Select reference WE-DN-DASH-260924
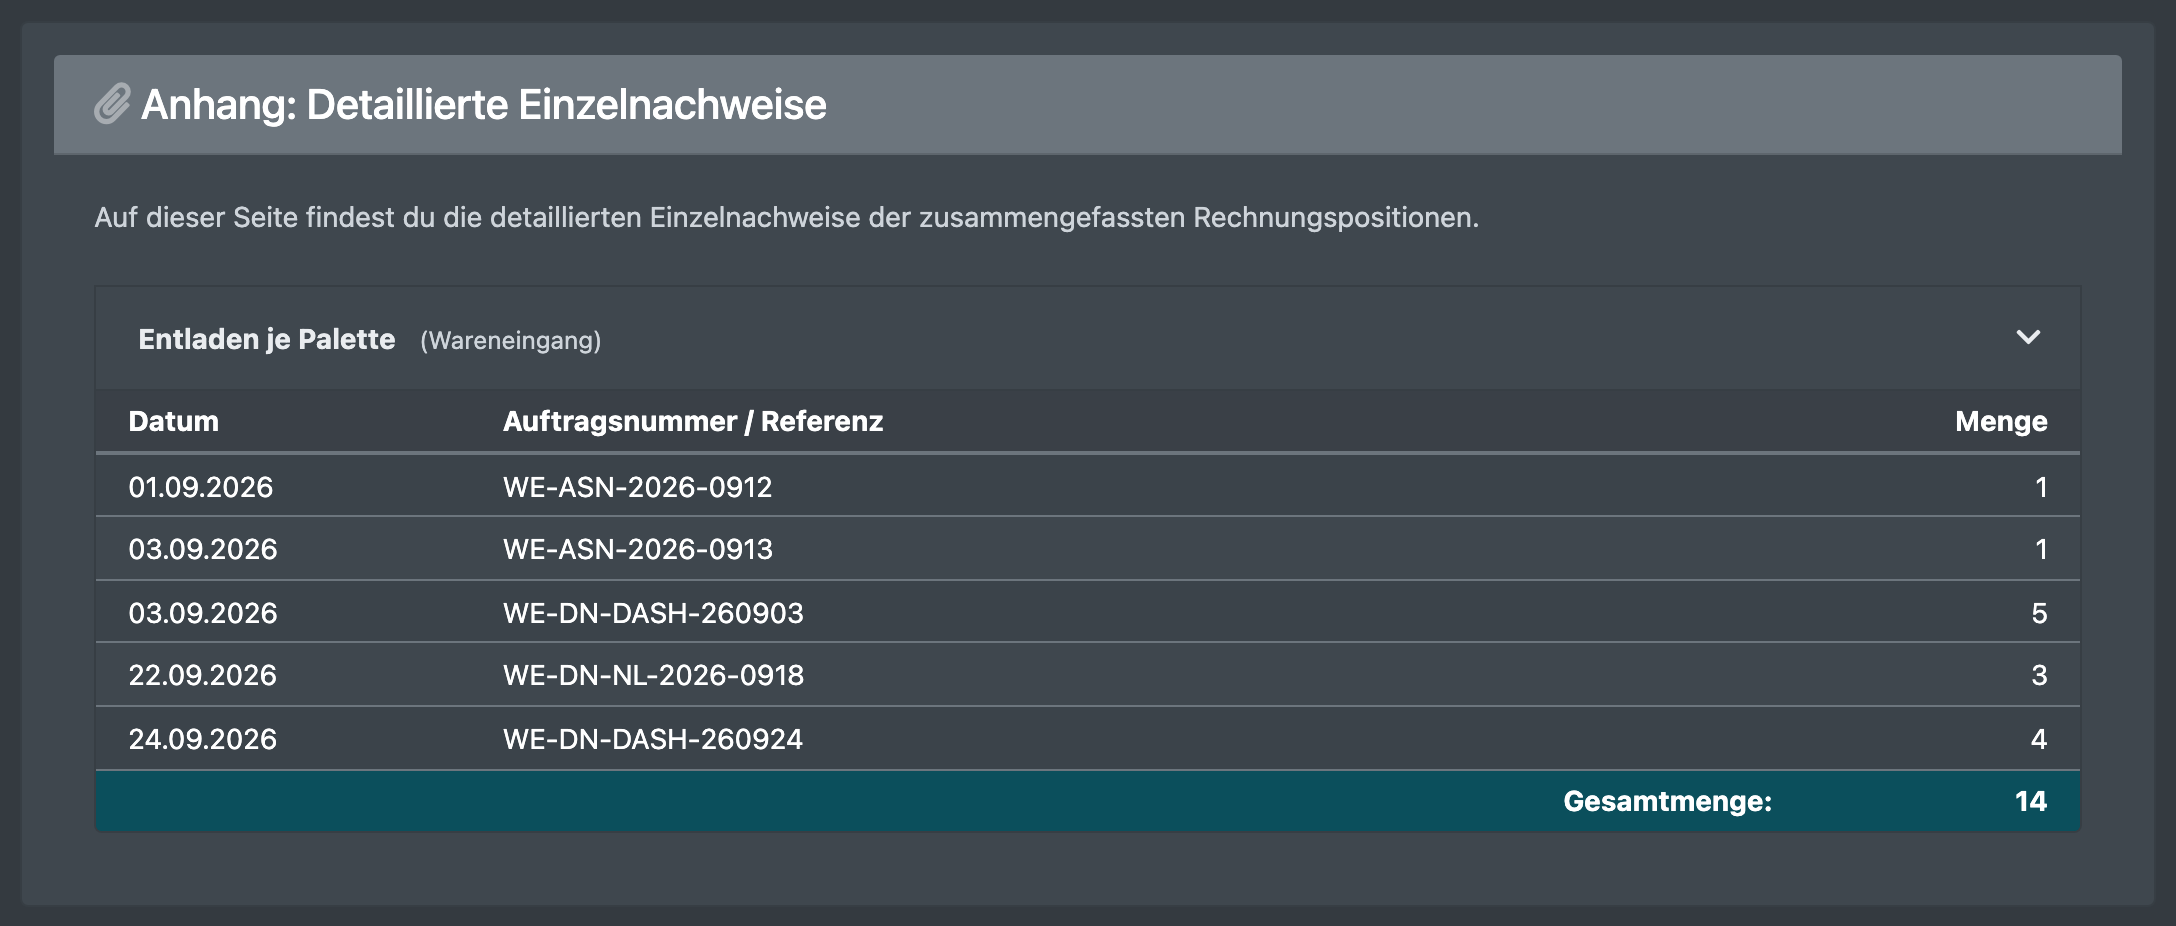Screen dimensions: 2176x926 tap(653, 739)
